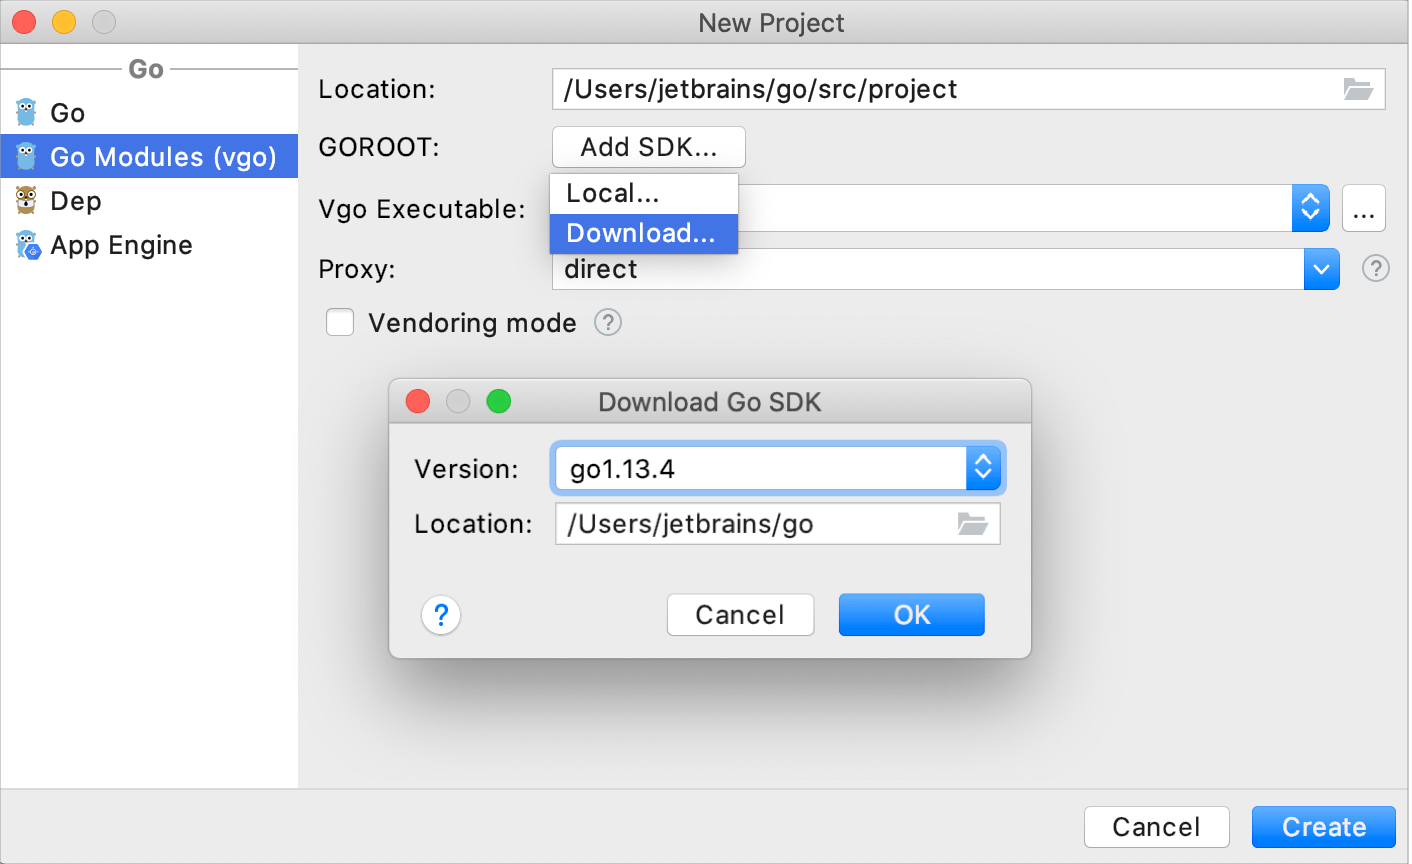Click the Download Go SDK title text

710,402
